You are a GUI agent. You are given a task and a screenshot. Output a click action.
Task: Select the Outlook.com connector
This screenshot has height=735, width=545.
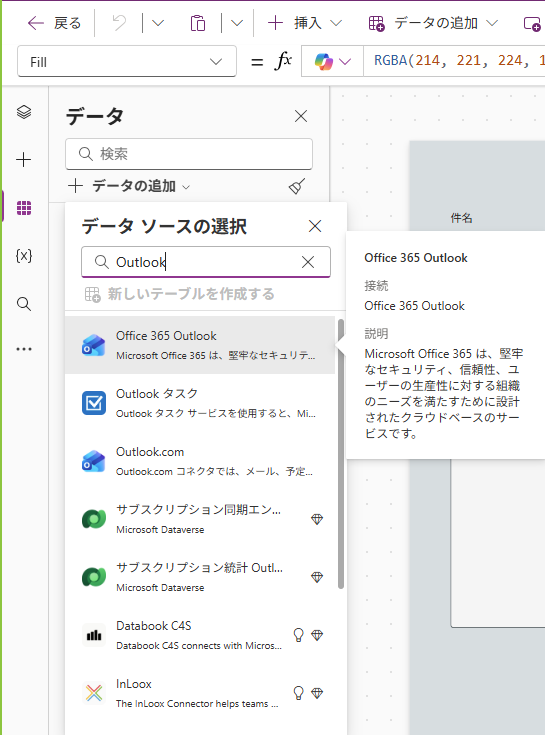point(200,461)
